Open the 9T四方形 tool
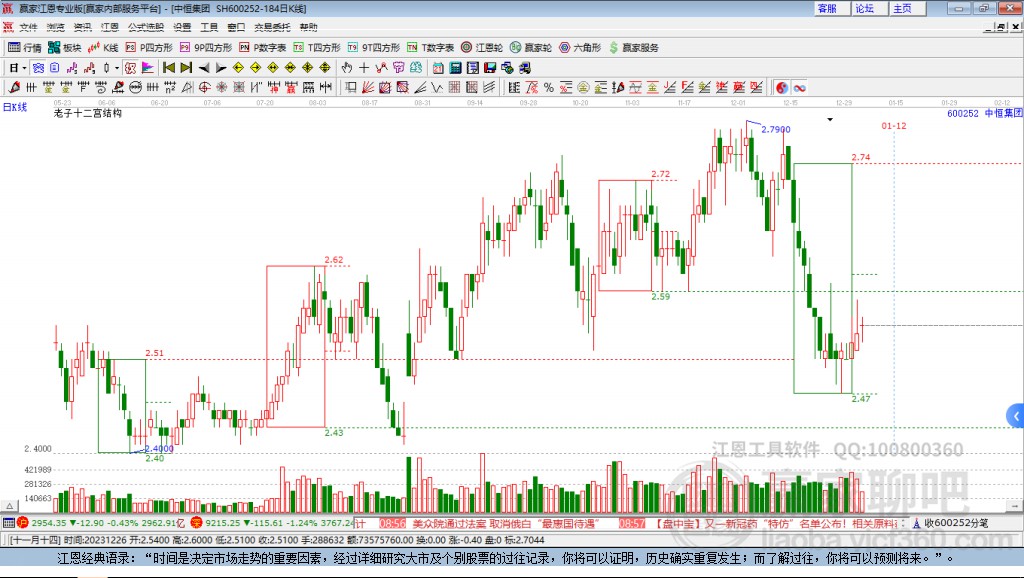 [374, 48]
